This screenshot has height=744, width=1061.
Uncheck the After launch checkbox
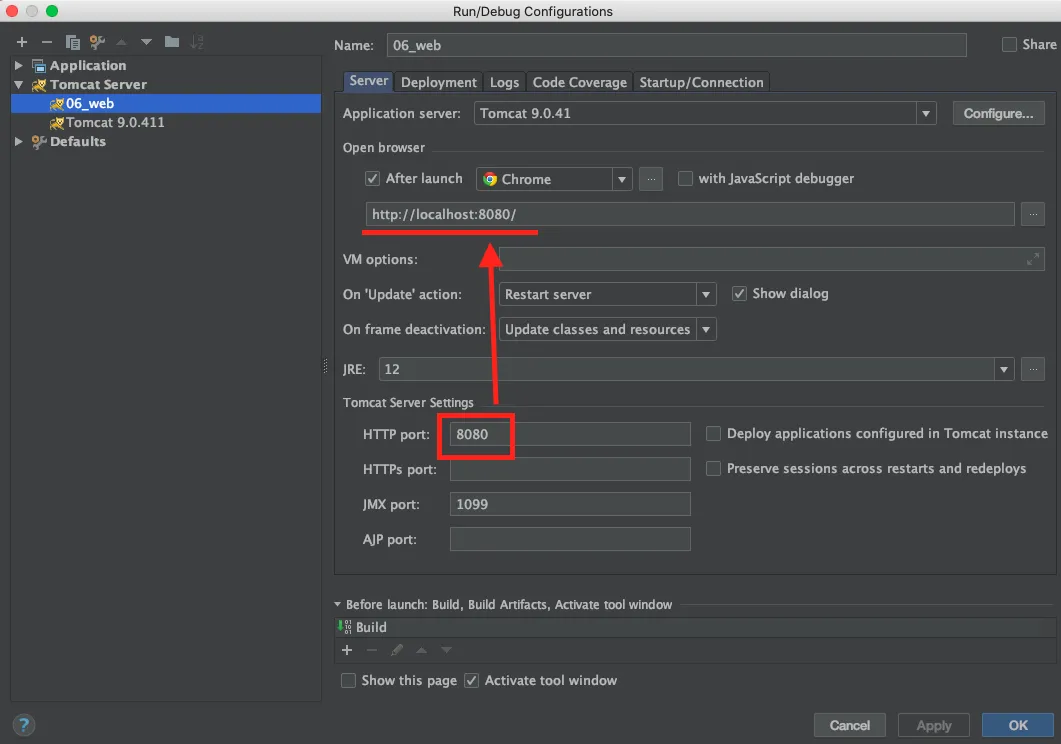(x=372, y=179)
